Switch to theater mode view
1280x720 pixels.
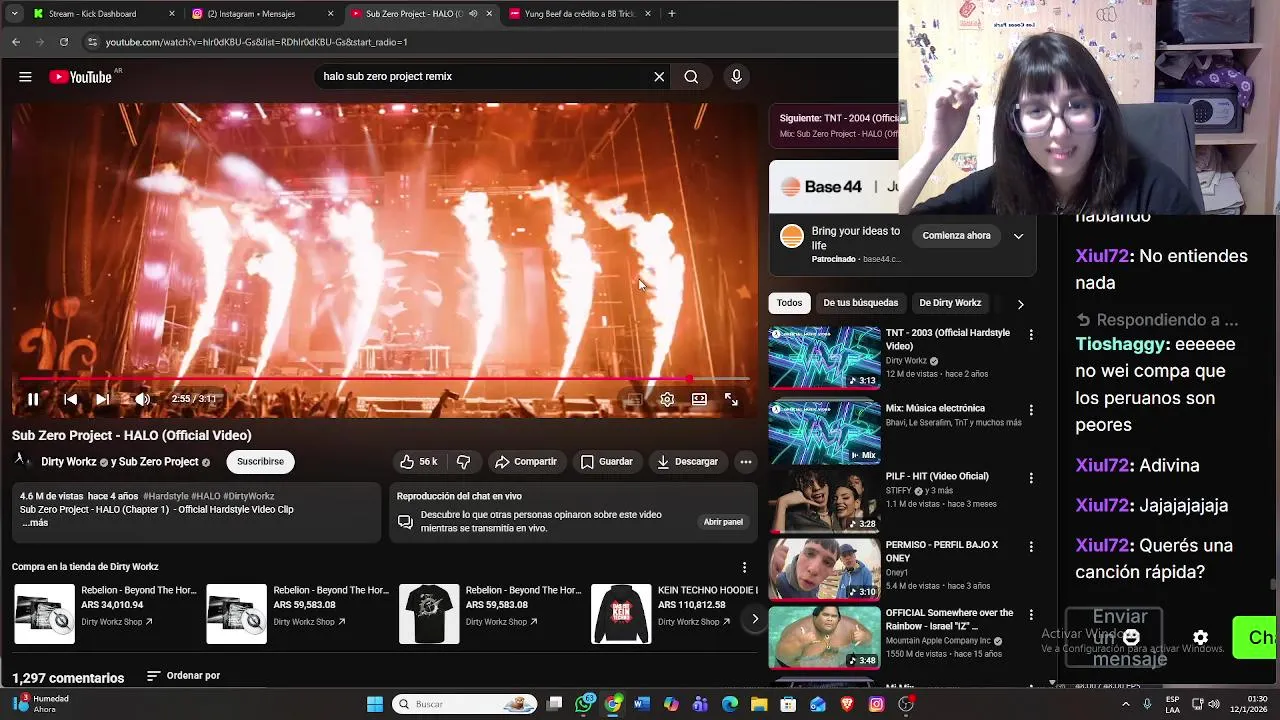[699, 399]
